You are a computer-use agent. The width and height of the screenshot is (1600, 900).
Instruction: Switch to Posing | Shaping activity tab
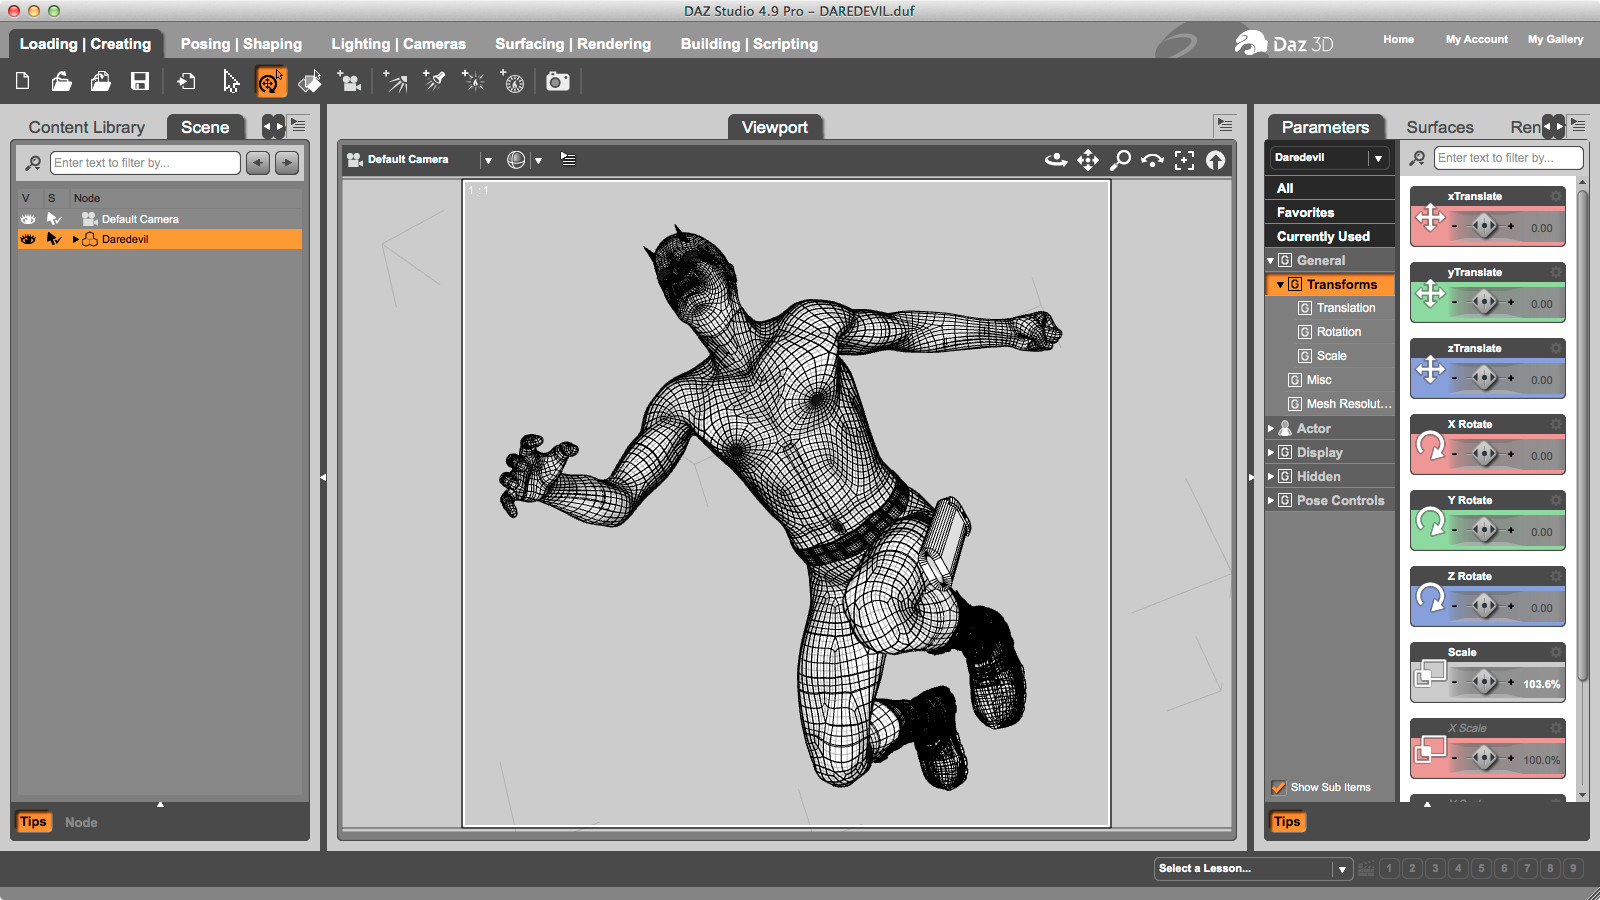point(241,44)
